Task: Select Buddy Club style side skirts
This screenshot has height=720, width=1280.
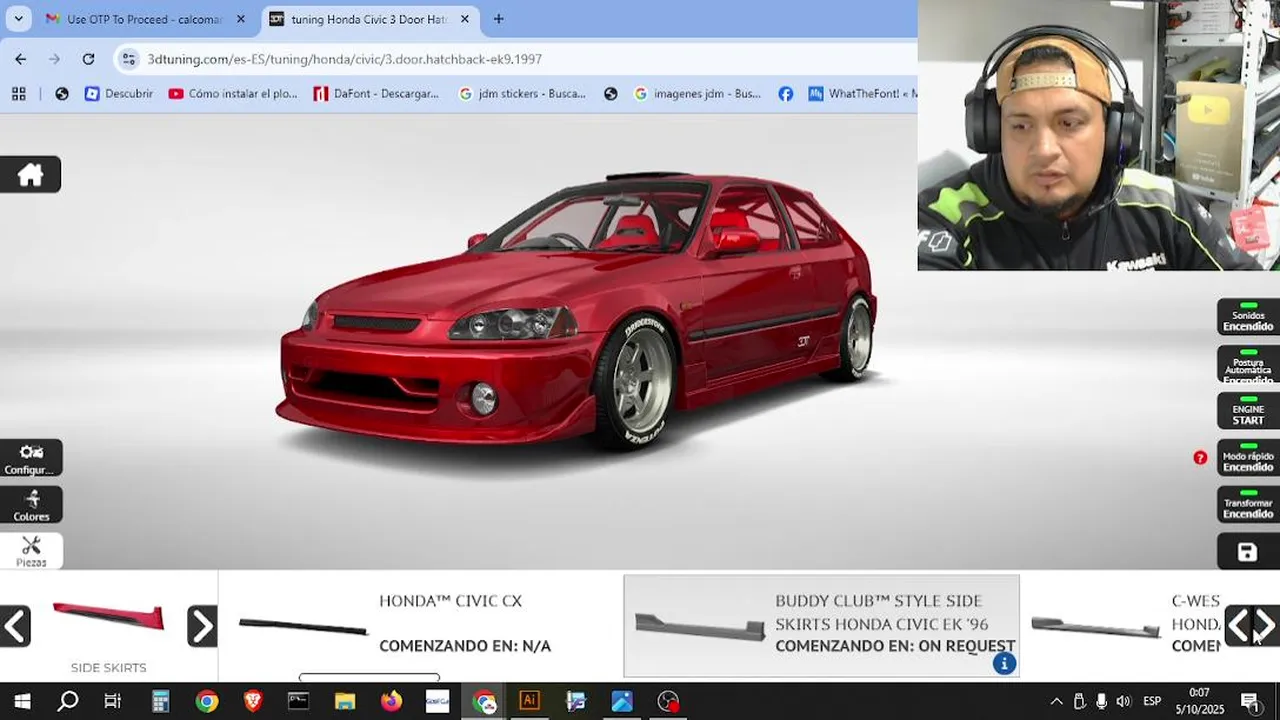Action: (x=821, y=626)
